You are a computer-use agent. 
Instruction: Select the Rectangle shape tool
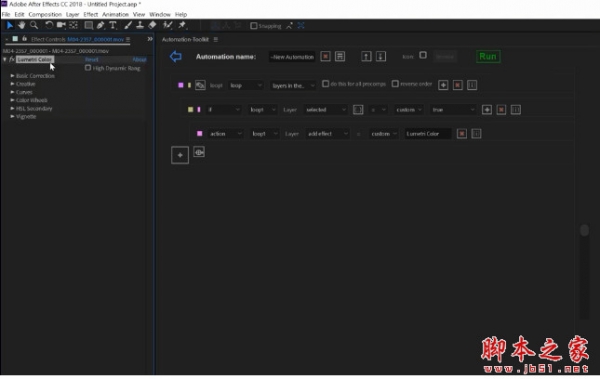[88, 25]
